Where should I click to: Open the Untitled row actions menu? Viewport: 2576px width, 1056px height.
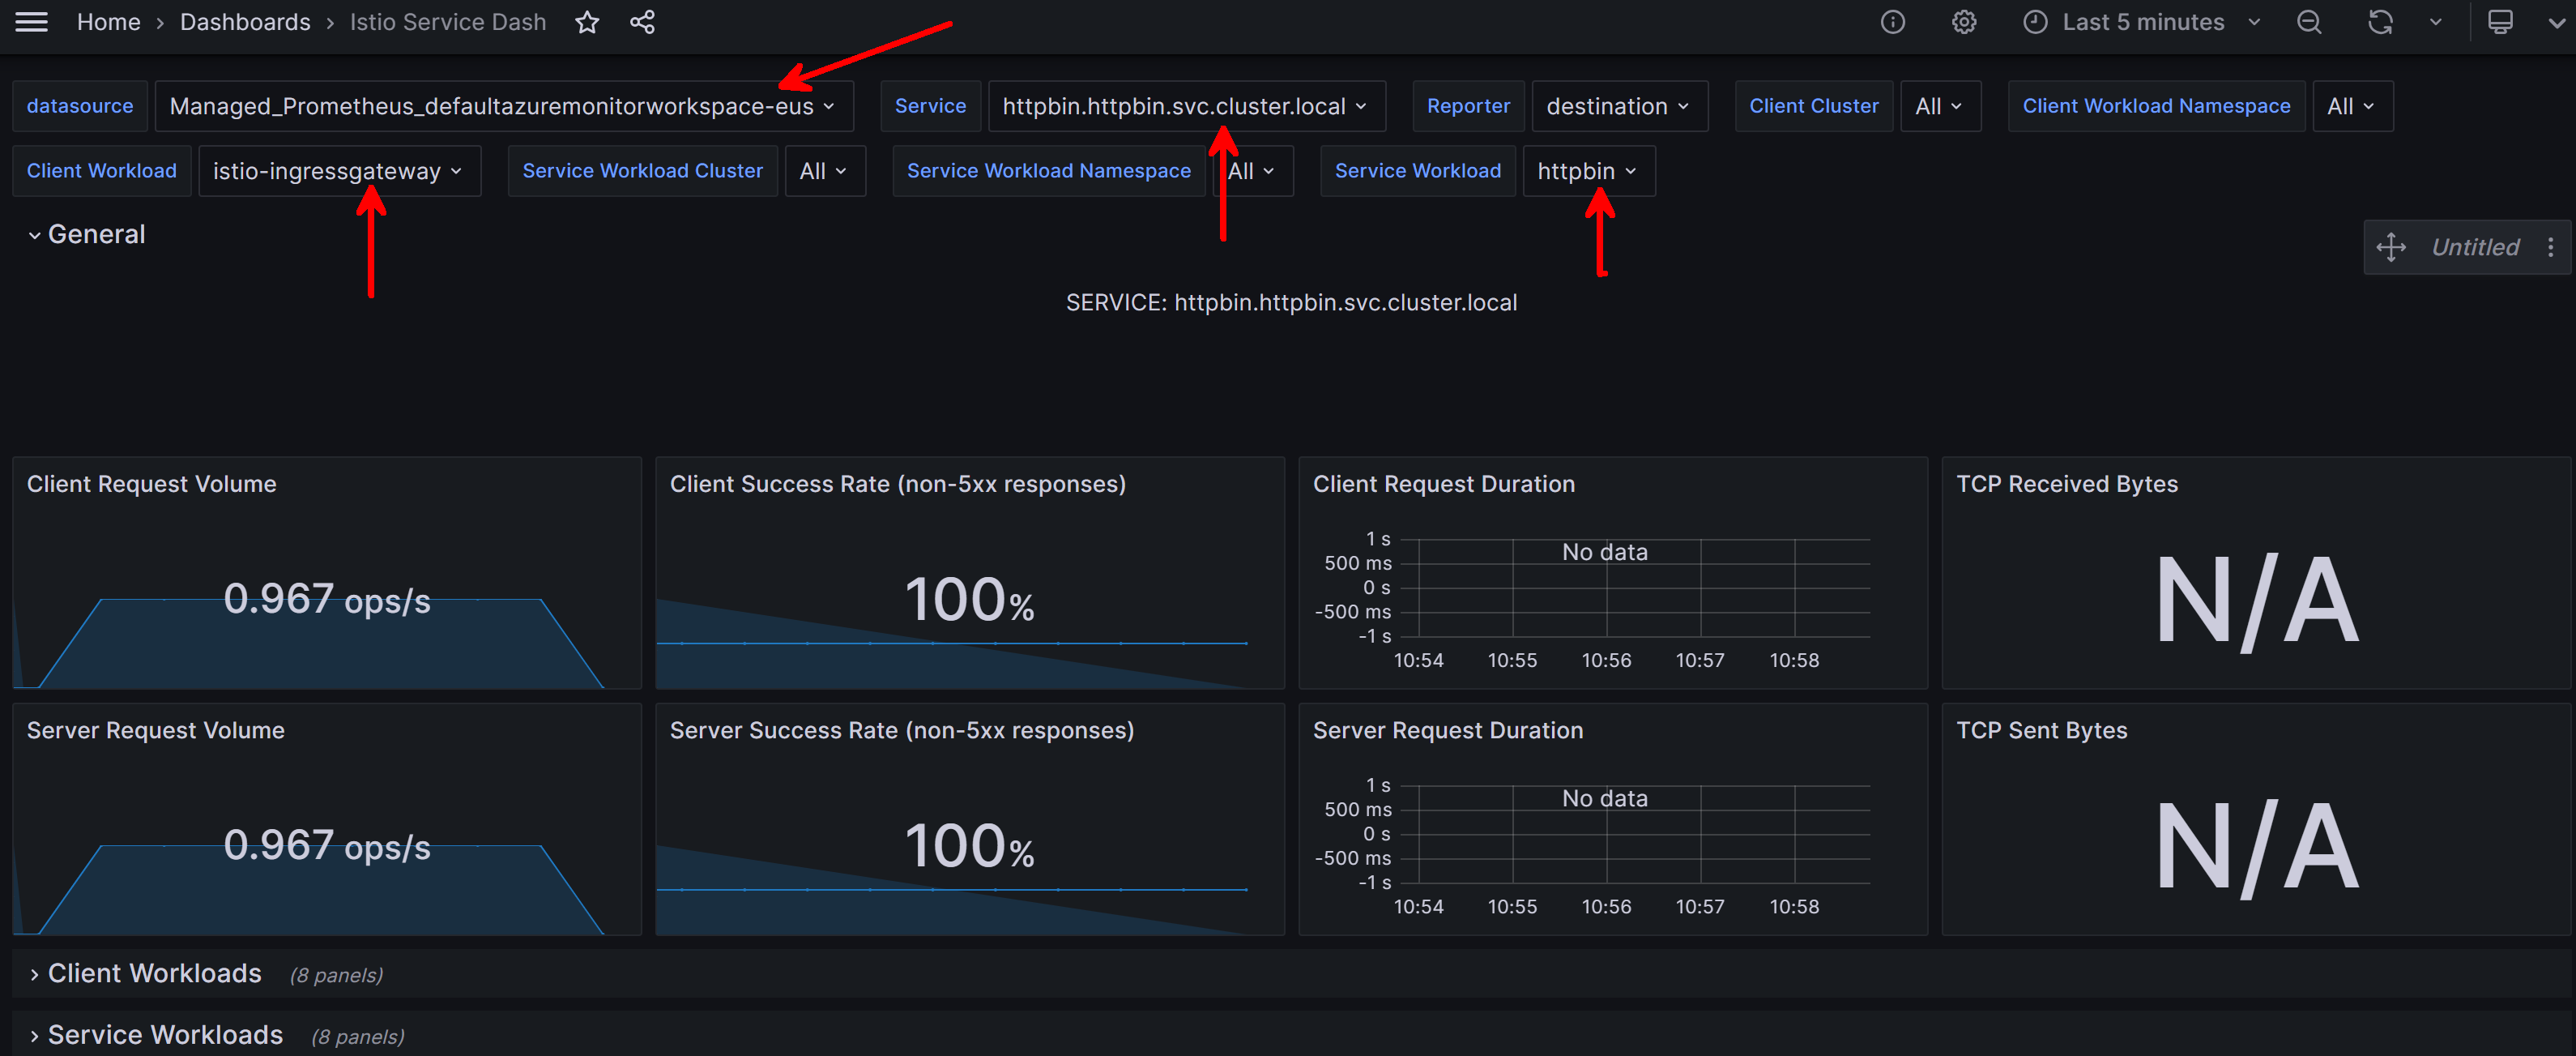pos(2550,247)
